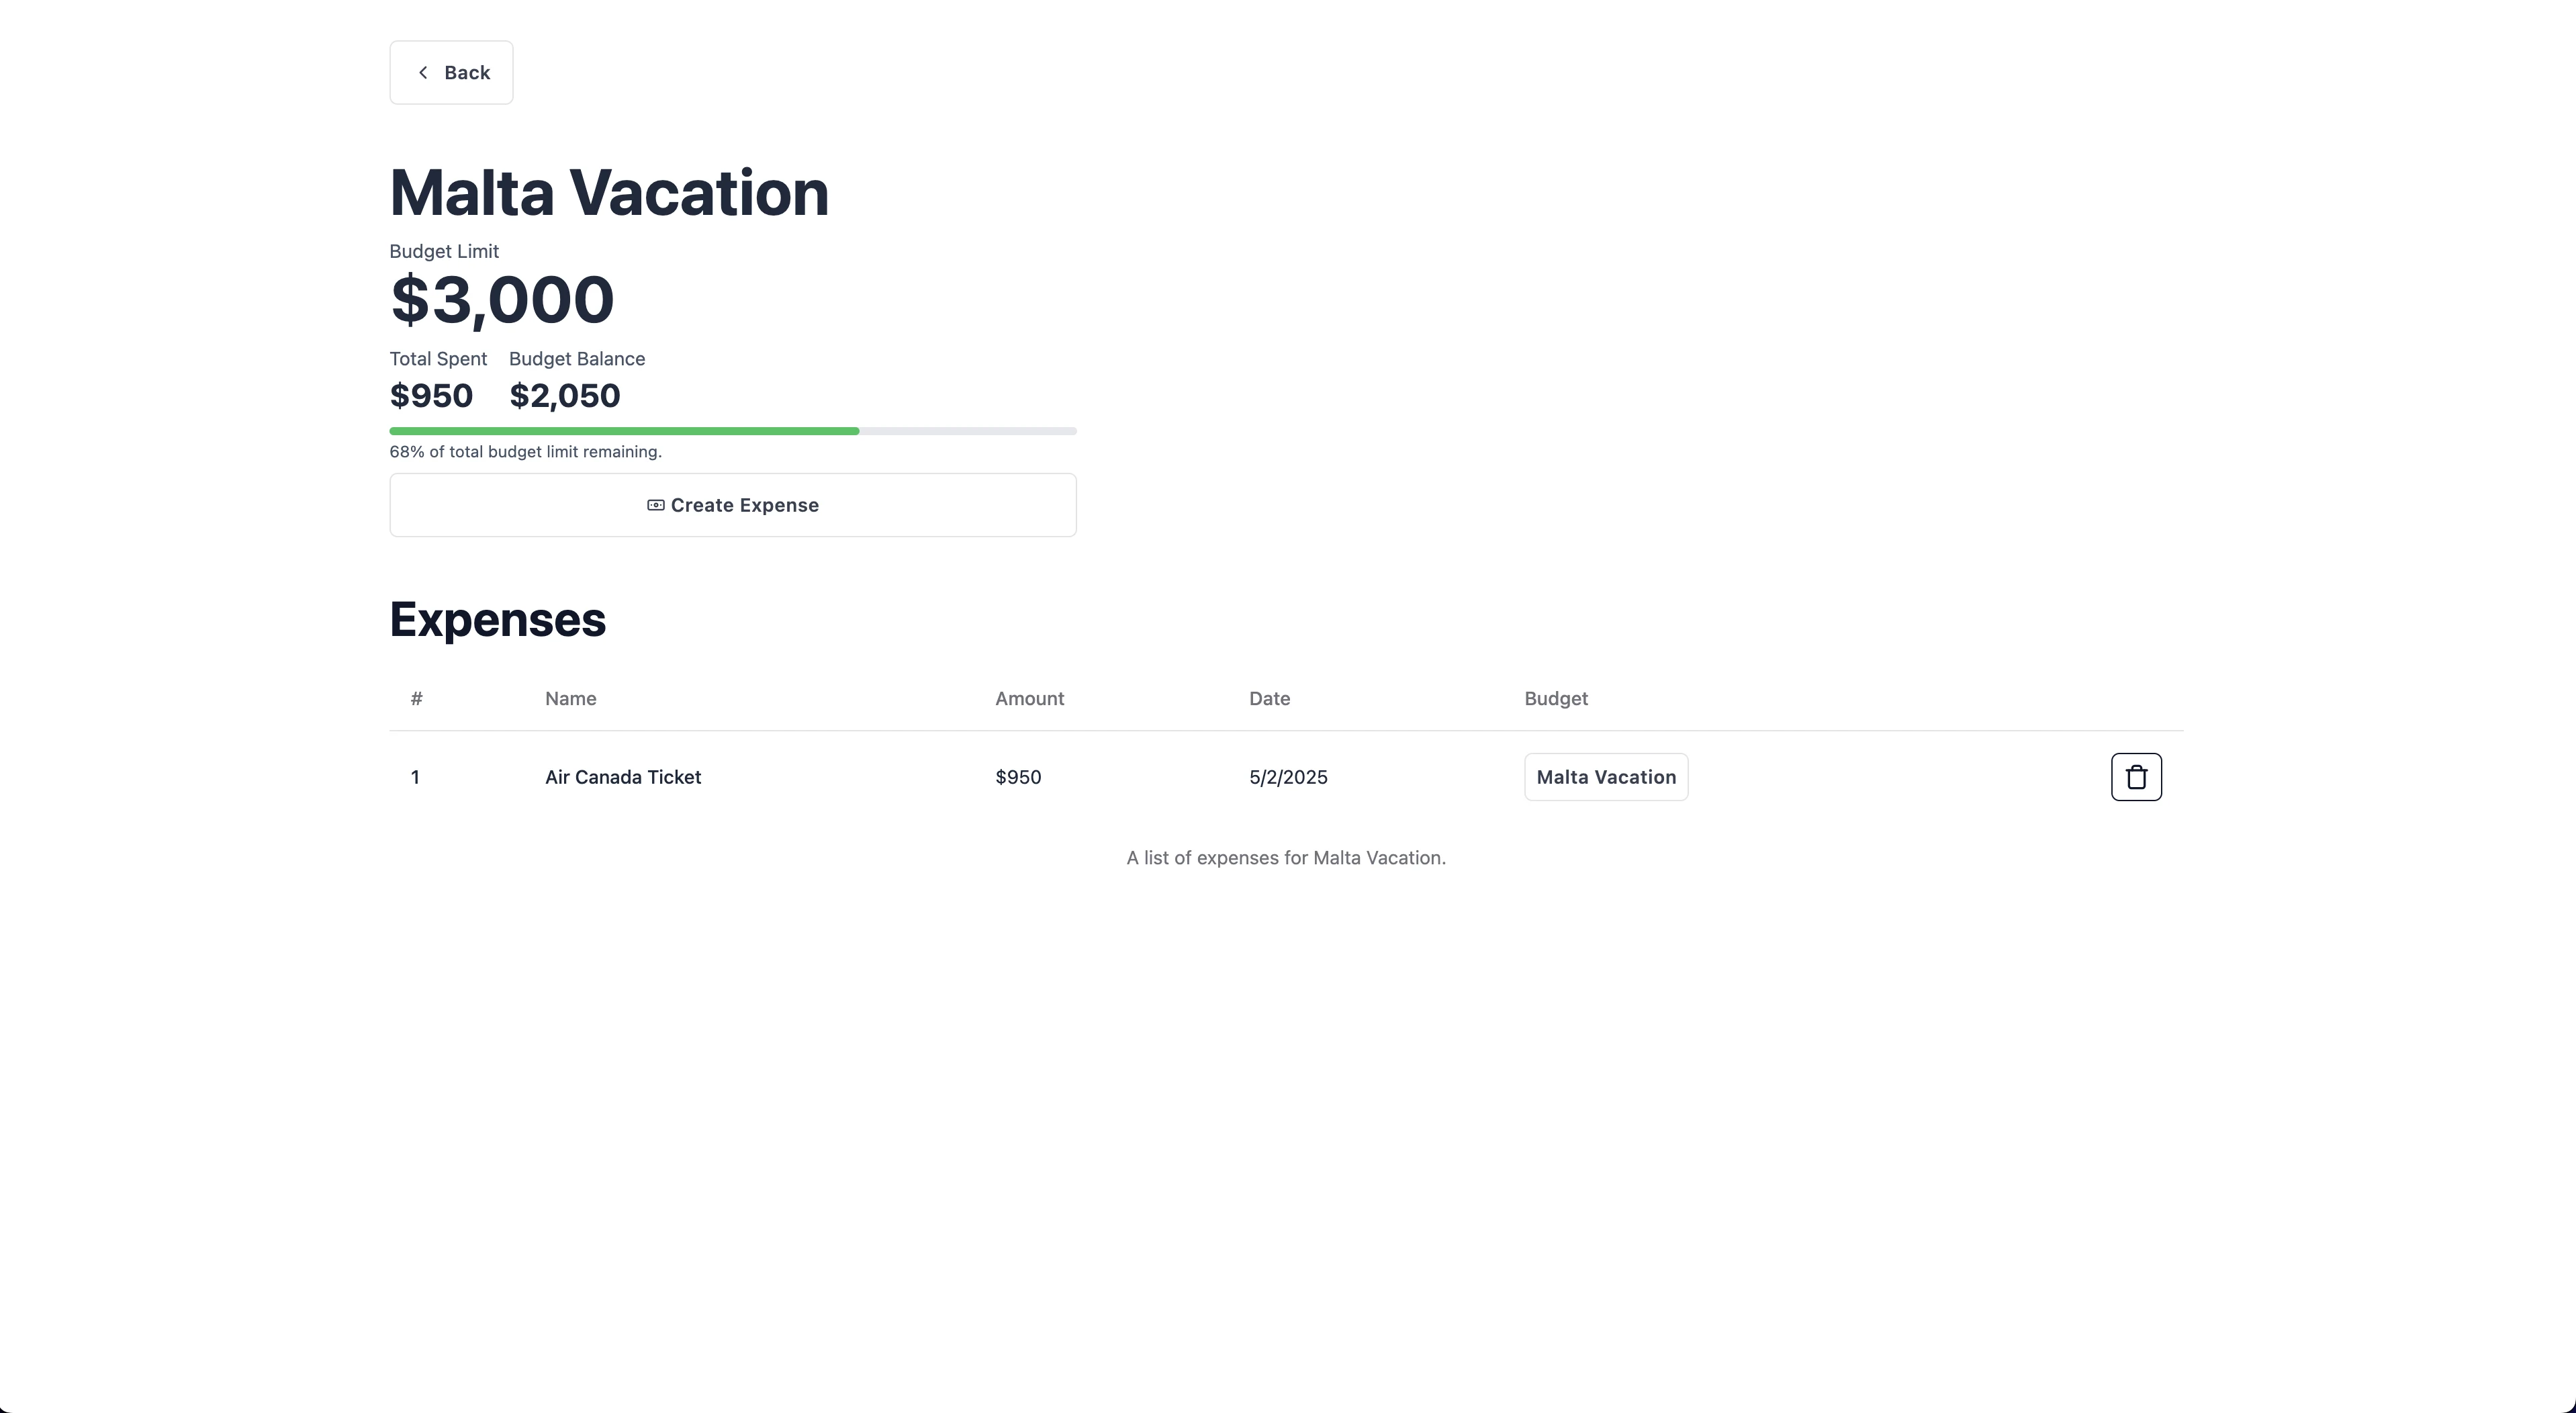Click the 5/2/2025 date in the expense row
Viewport: 2576px width, 1413px height.
coord(1287,777)
